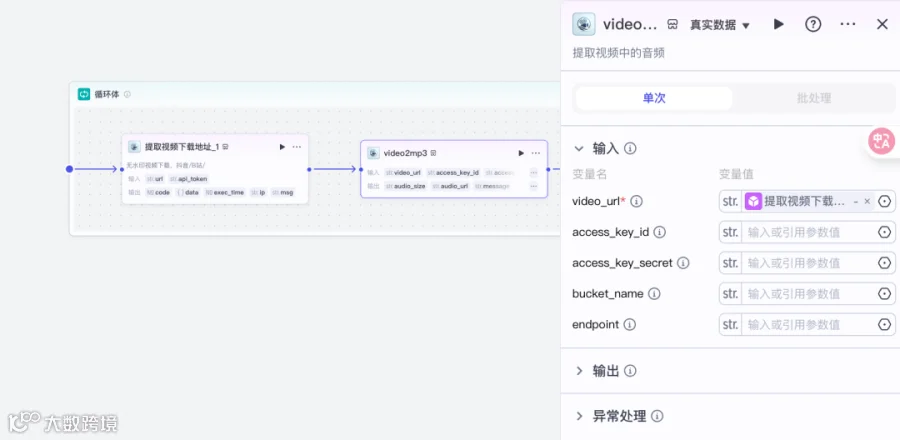Switch to 单次 mode
The image size is (900, 440).
(x=654, y=98)
